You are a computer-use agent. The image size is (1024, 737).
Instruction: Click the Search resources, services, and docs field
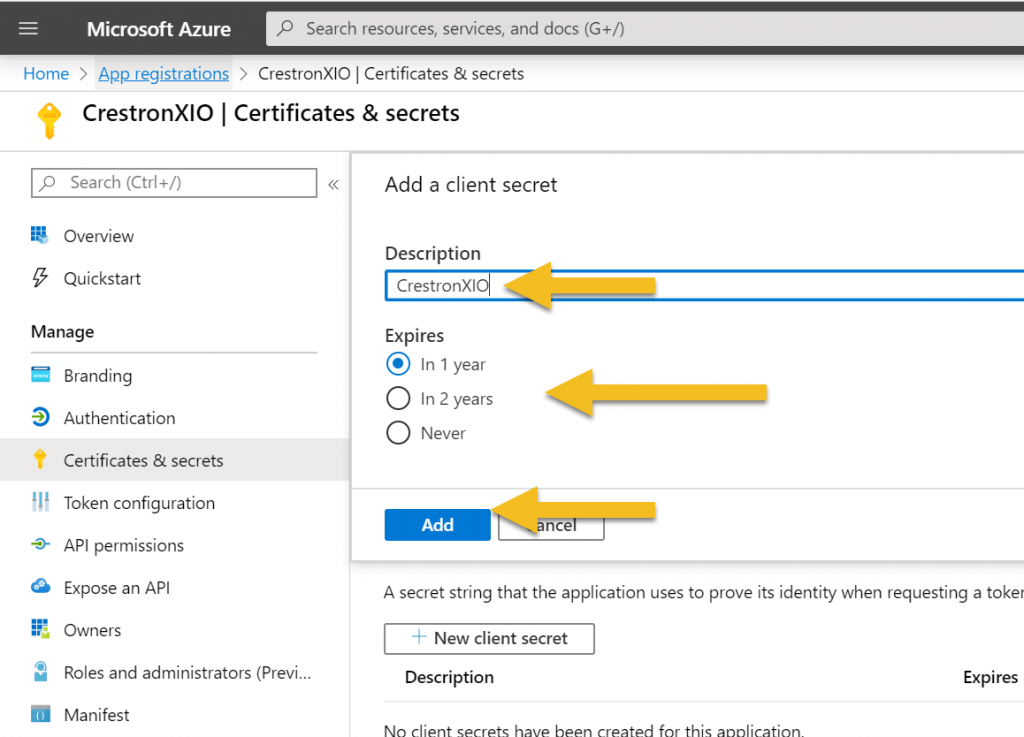coord(645,28)
